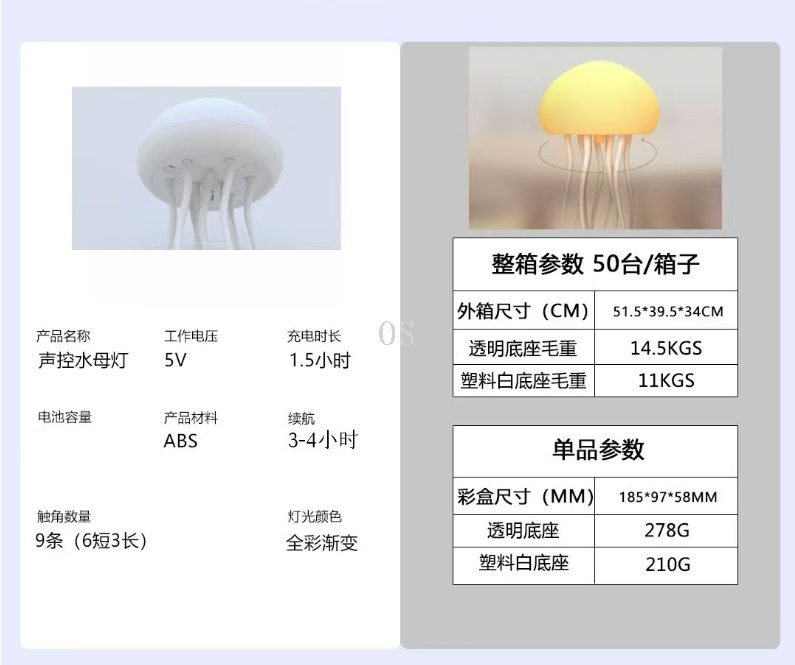The height and width of the screenshot is (665, 795).
Task: Select the 210G weight value
Action: tap(666, 565)
